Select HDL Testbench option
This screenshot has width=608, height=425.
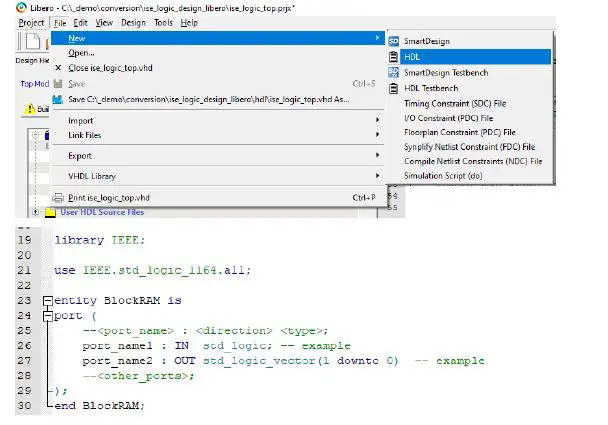[470, 88]
